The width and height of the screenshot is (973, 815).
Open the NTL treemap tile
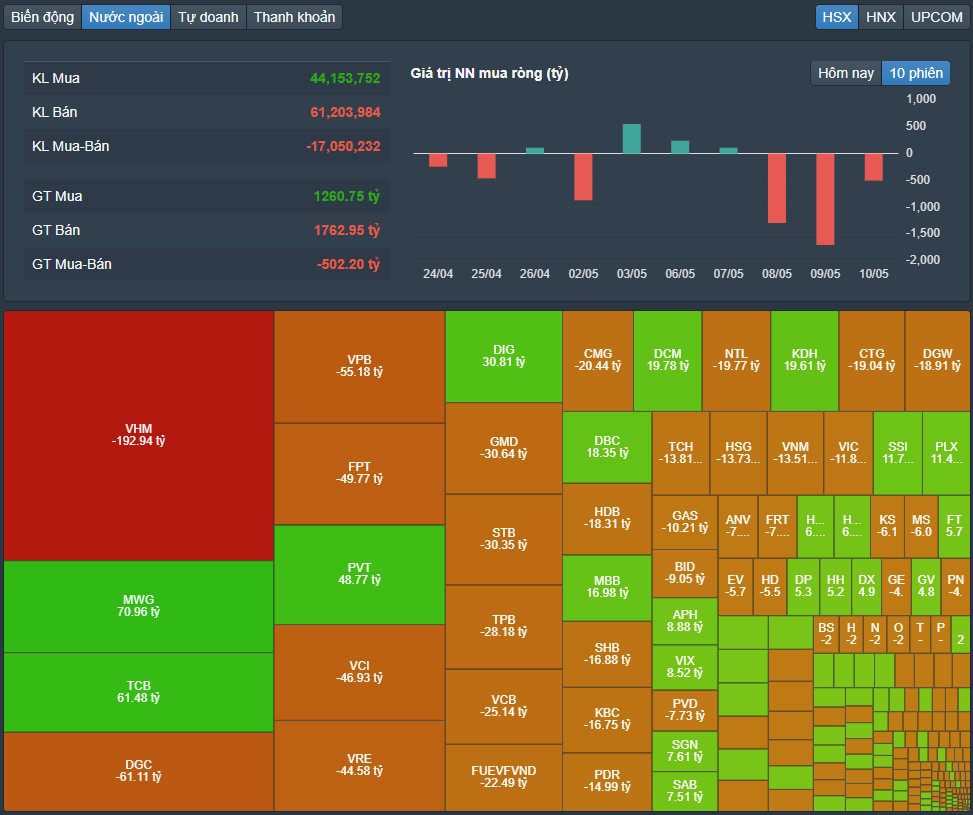[736, 361]
